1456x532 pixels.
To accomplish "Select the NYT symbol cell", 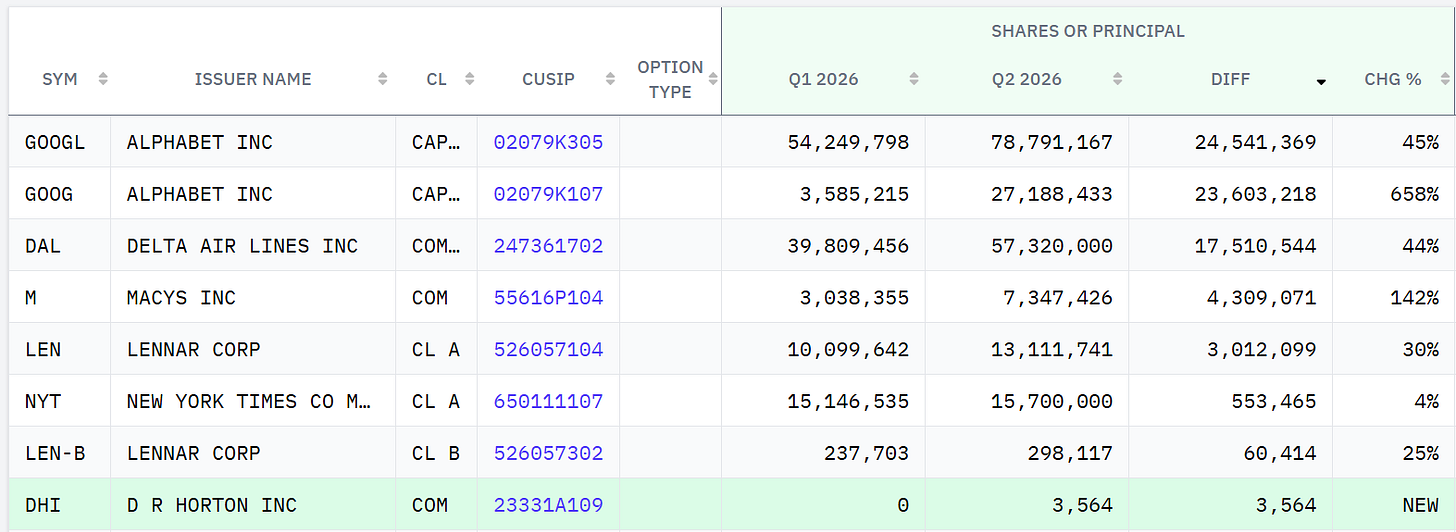I will coord(60,401).
